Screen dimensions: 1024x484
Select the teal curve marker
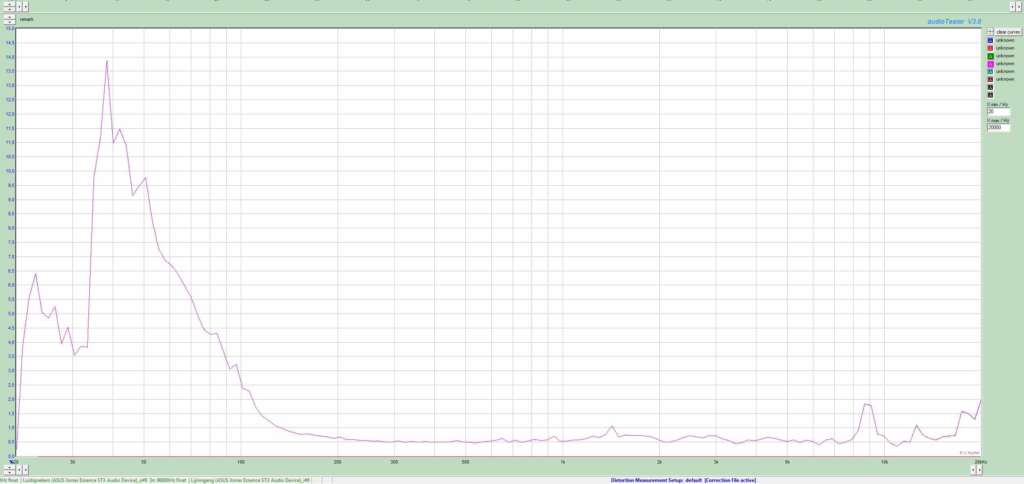click(990, 71)
